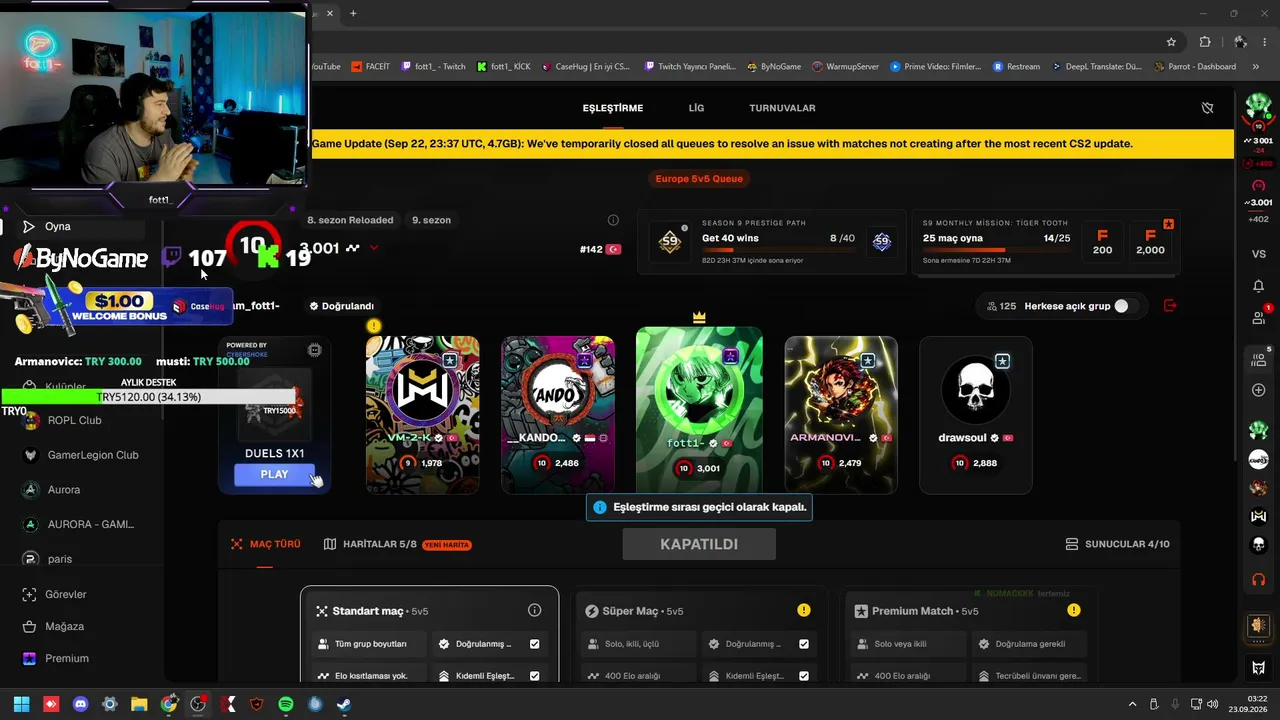Image resolution: width=1280 pixels, height=720 pixels.
Task: Toggle Doğrulanmış checkbox in Standart maç
Action: click(535, 644)
